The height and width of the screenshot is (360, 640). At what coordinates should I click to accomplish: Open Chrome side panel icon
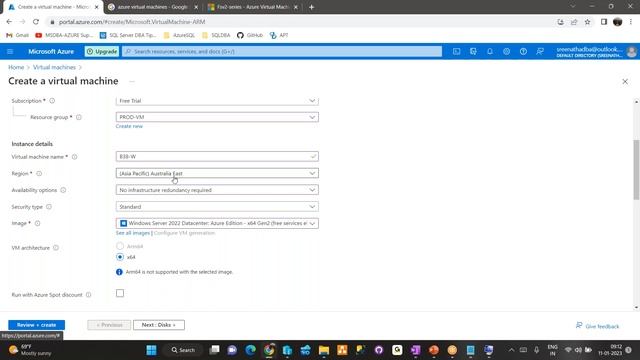(x=604, y=22)
